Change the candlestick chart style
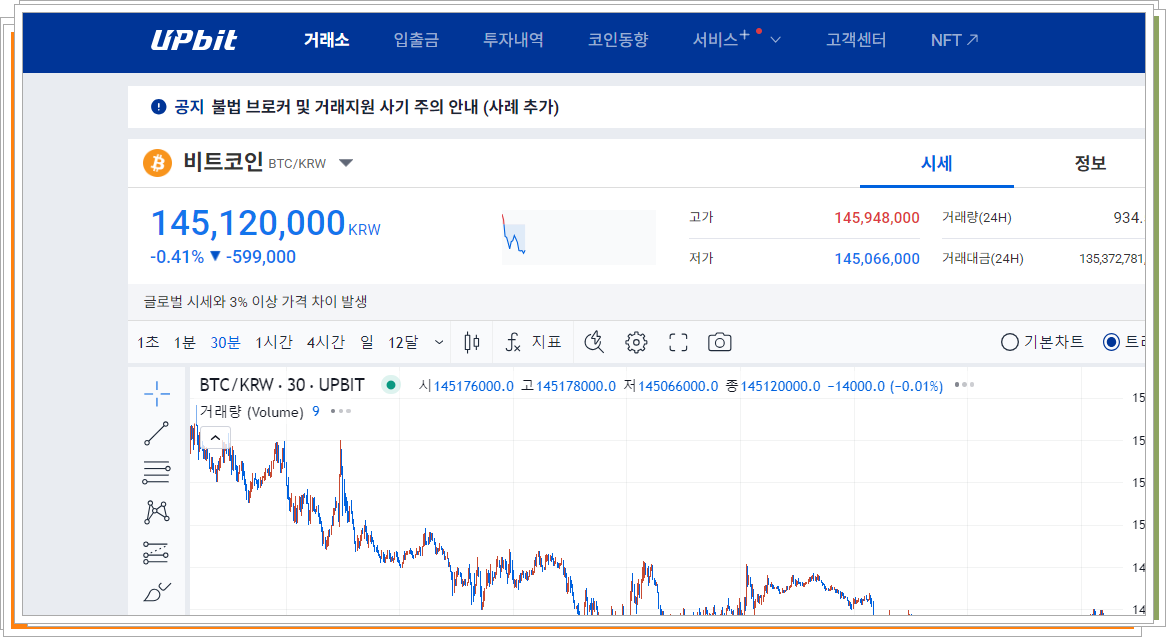1166x637 pixels. point(471,342)
